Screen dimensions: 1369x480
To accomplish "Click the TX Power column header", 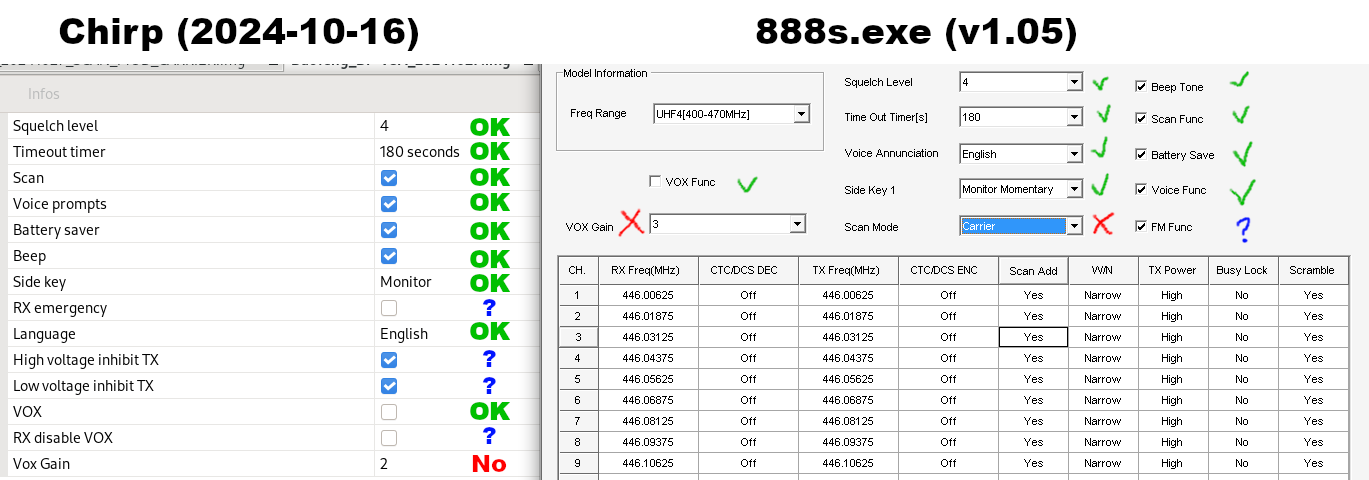I will click(x=1172, y=270).
